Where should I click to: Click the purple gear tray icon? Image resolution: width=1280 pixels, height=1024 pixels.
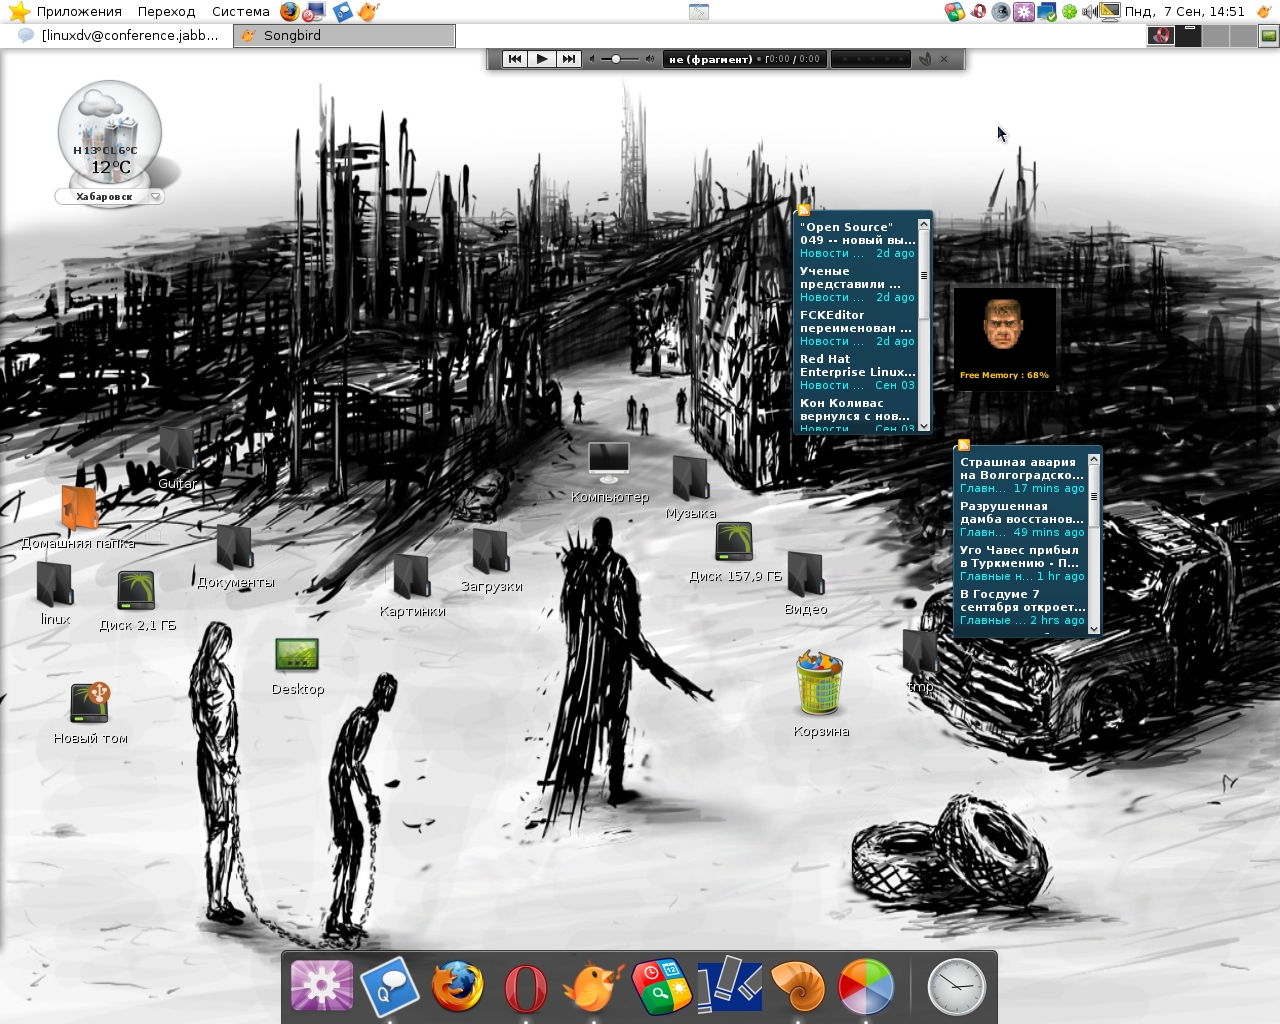[x=1024, y=12]
